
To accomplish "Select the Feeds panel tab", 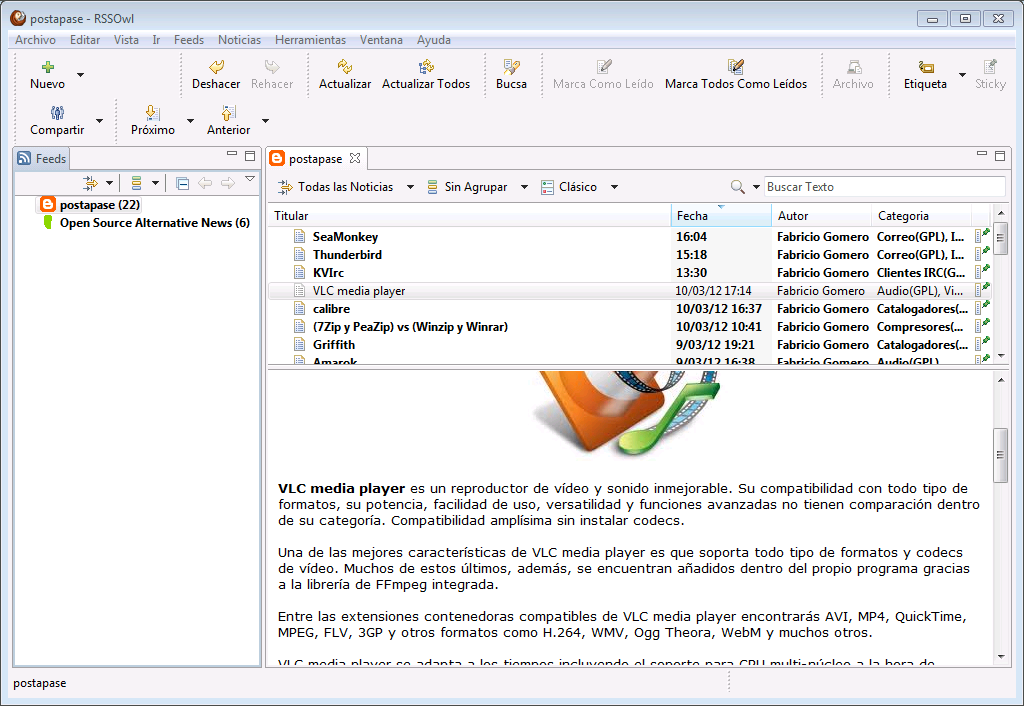I will pos(42,159).
